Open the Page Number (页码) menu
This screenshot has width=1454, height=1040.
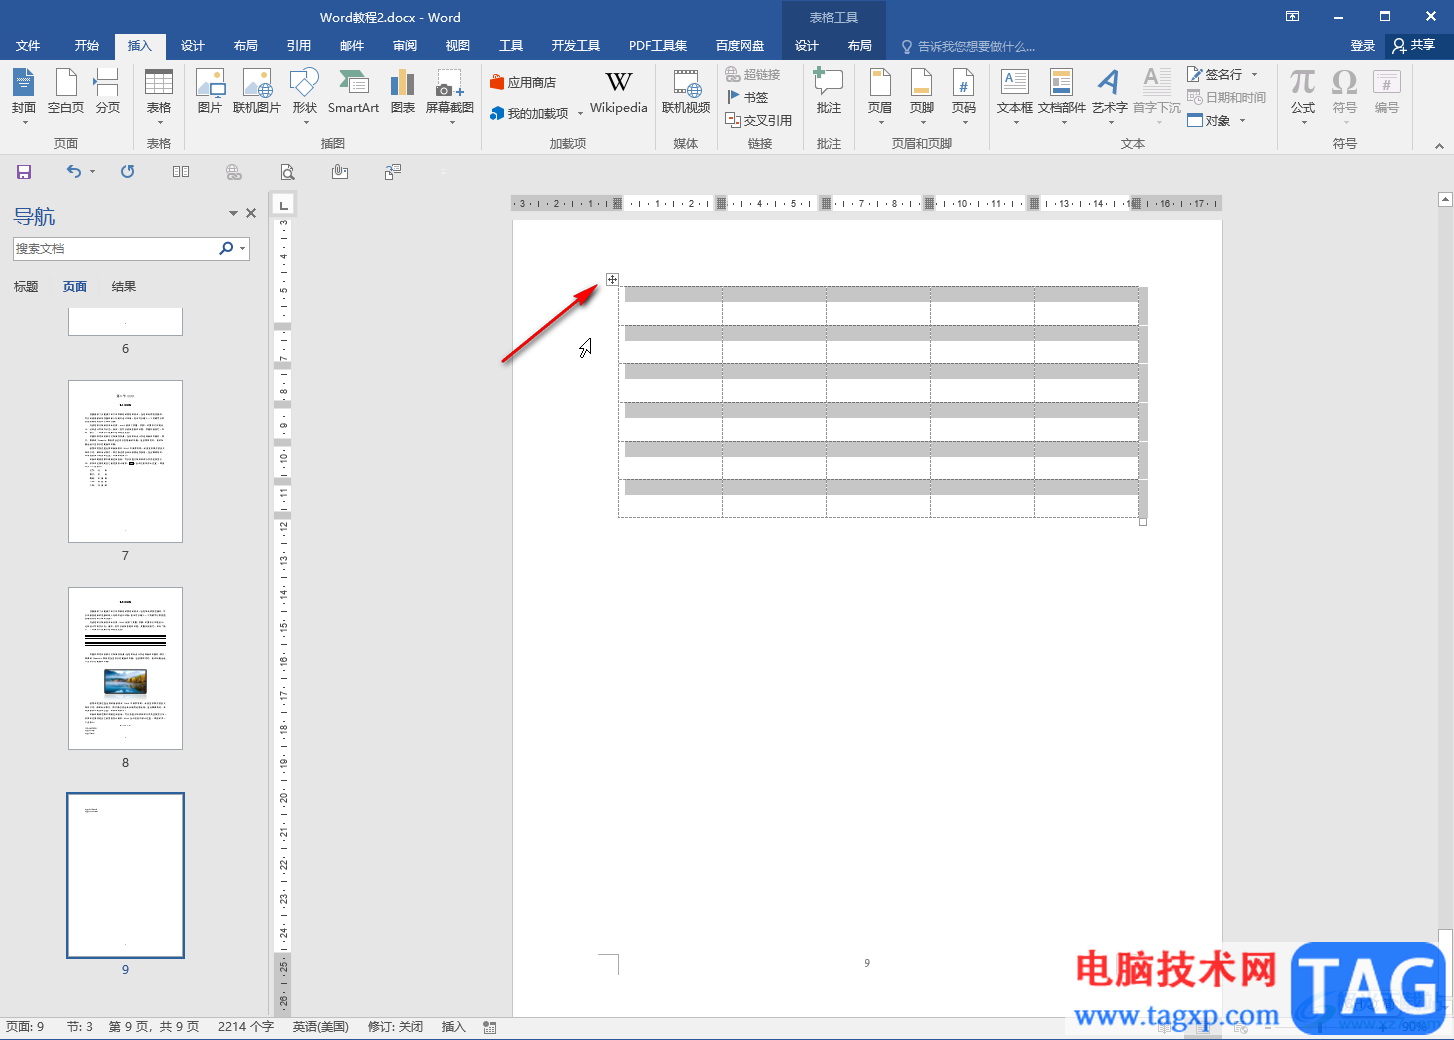964,96
